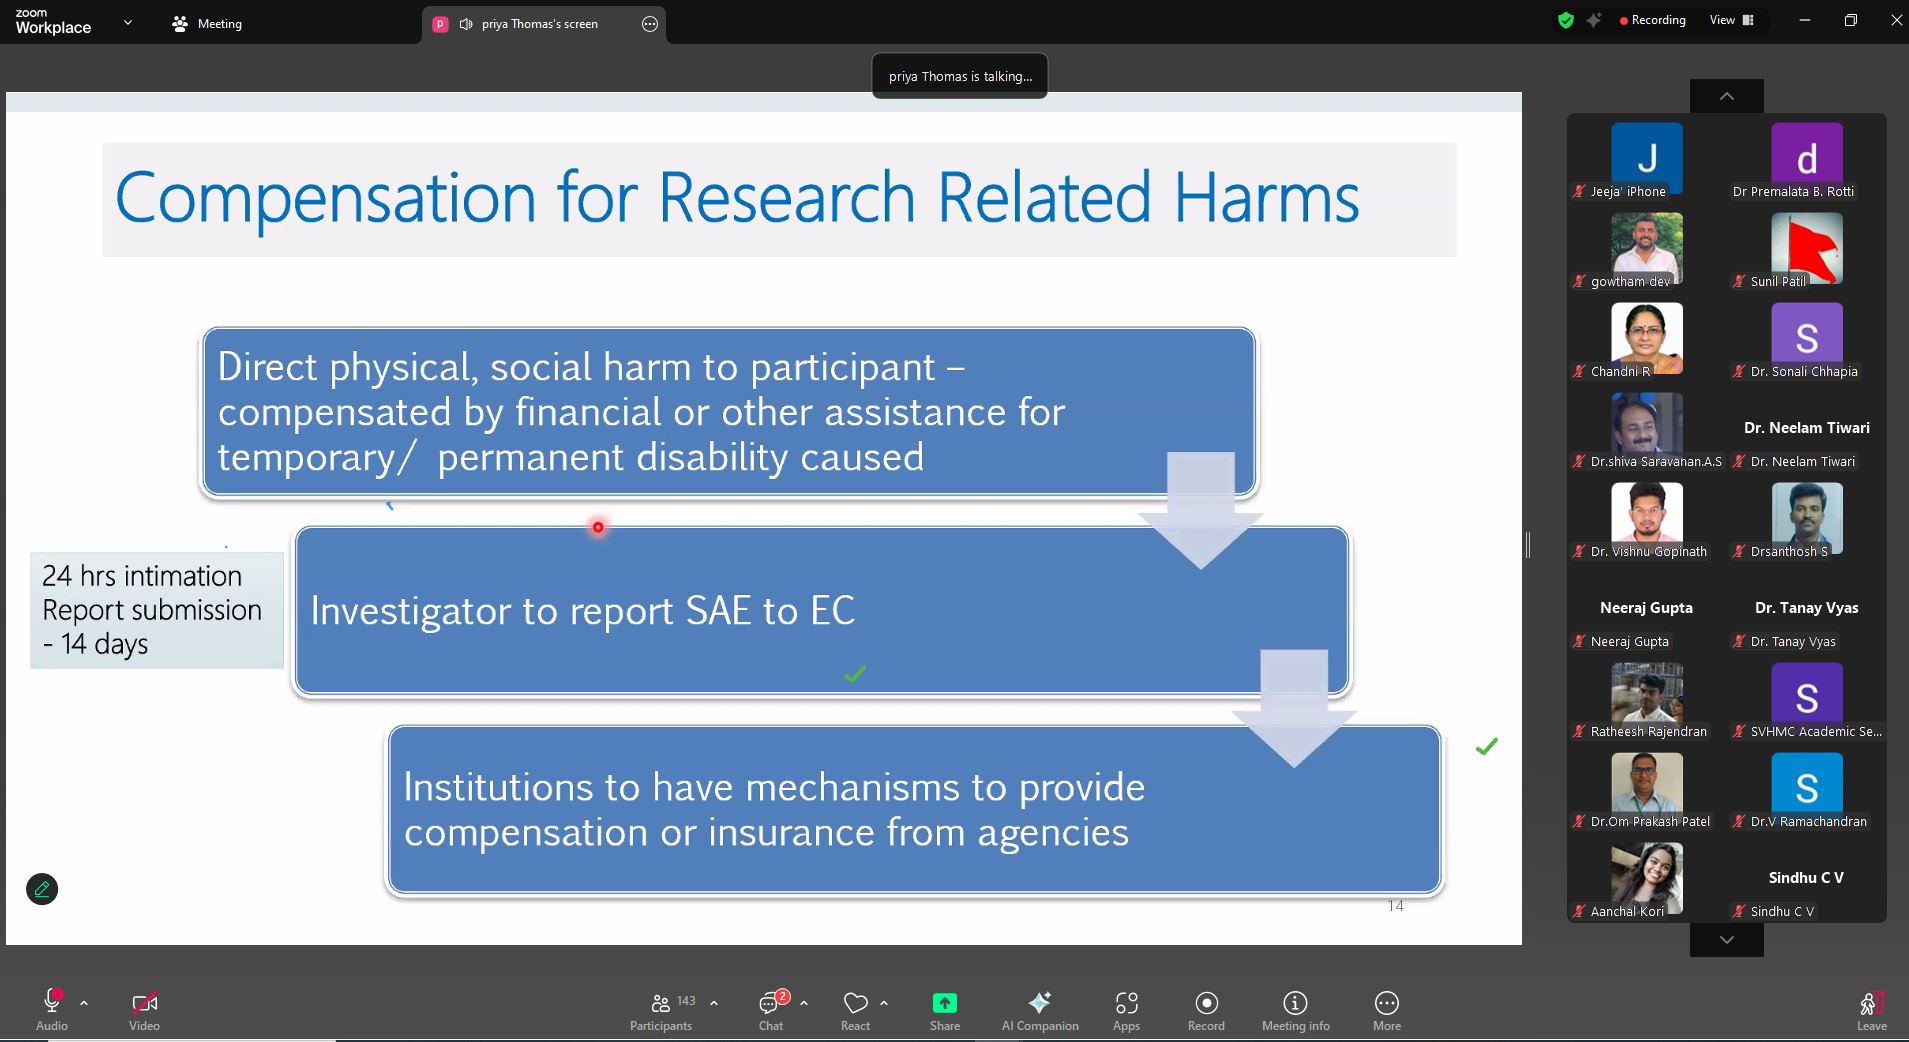Open the View layout menu

click(x=1731, y=20)
